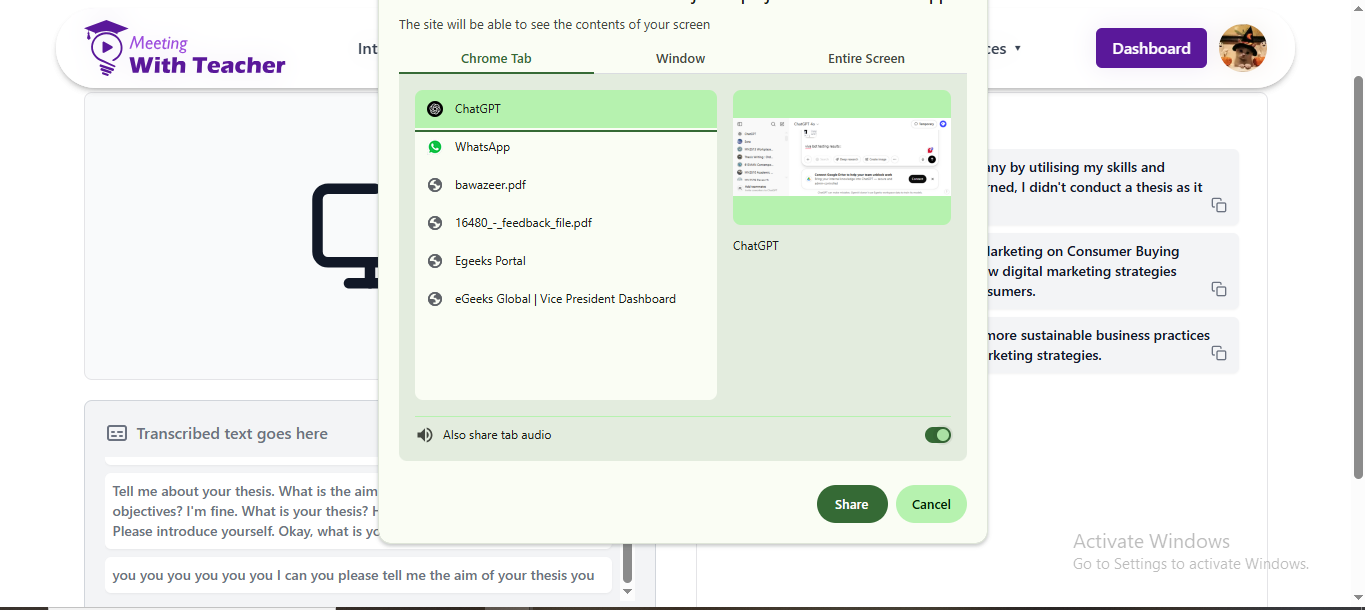Click the speaker icon next to share tab audio
The height and width of the screenshot is (610, 1365).
click(x=425, y=435)
